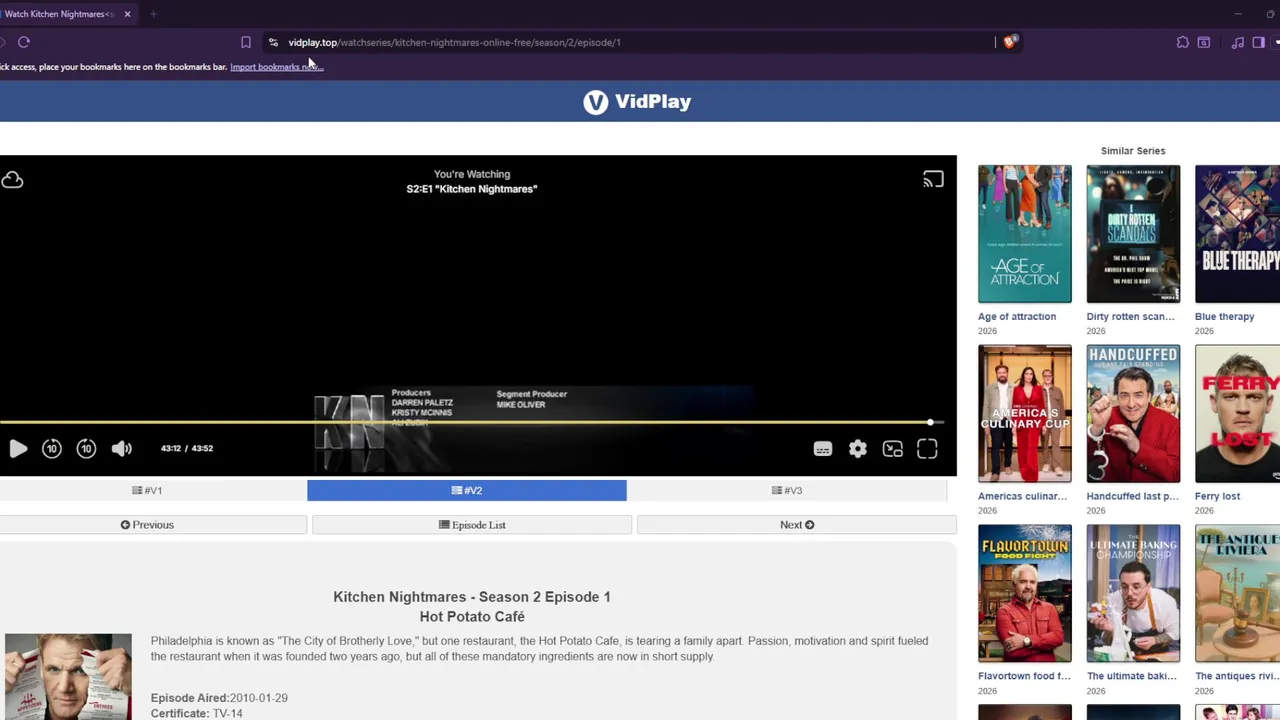
Task: Open the site information icon in the address bar
Action: click(273, 42)
